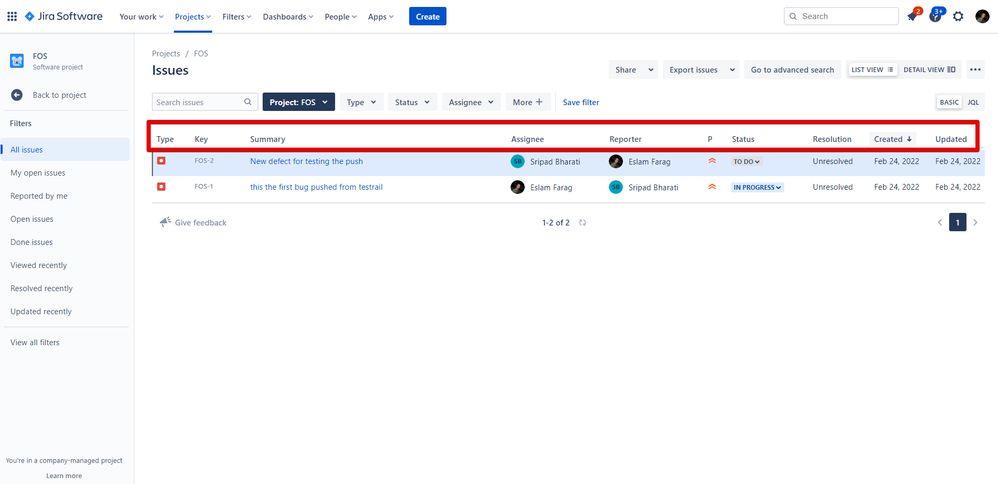Click the magnifier icon in Search issues
Viewport: 998px width, 484px height.
(248, 102)
